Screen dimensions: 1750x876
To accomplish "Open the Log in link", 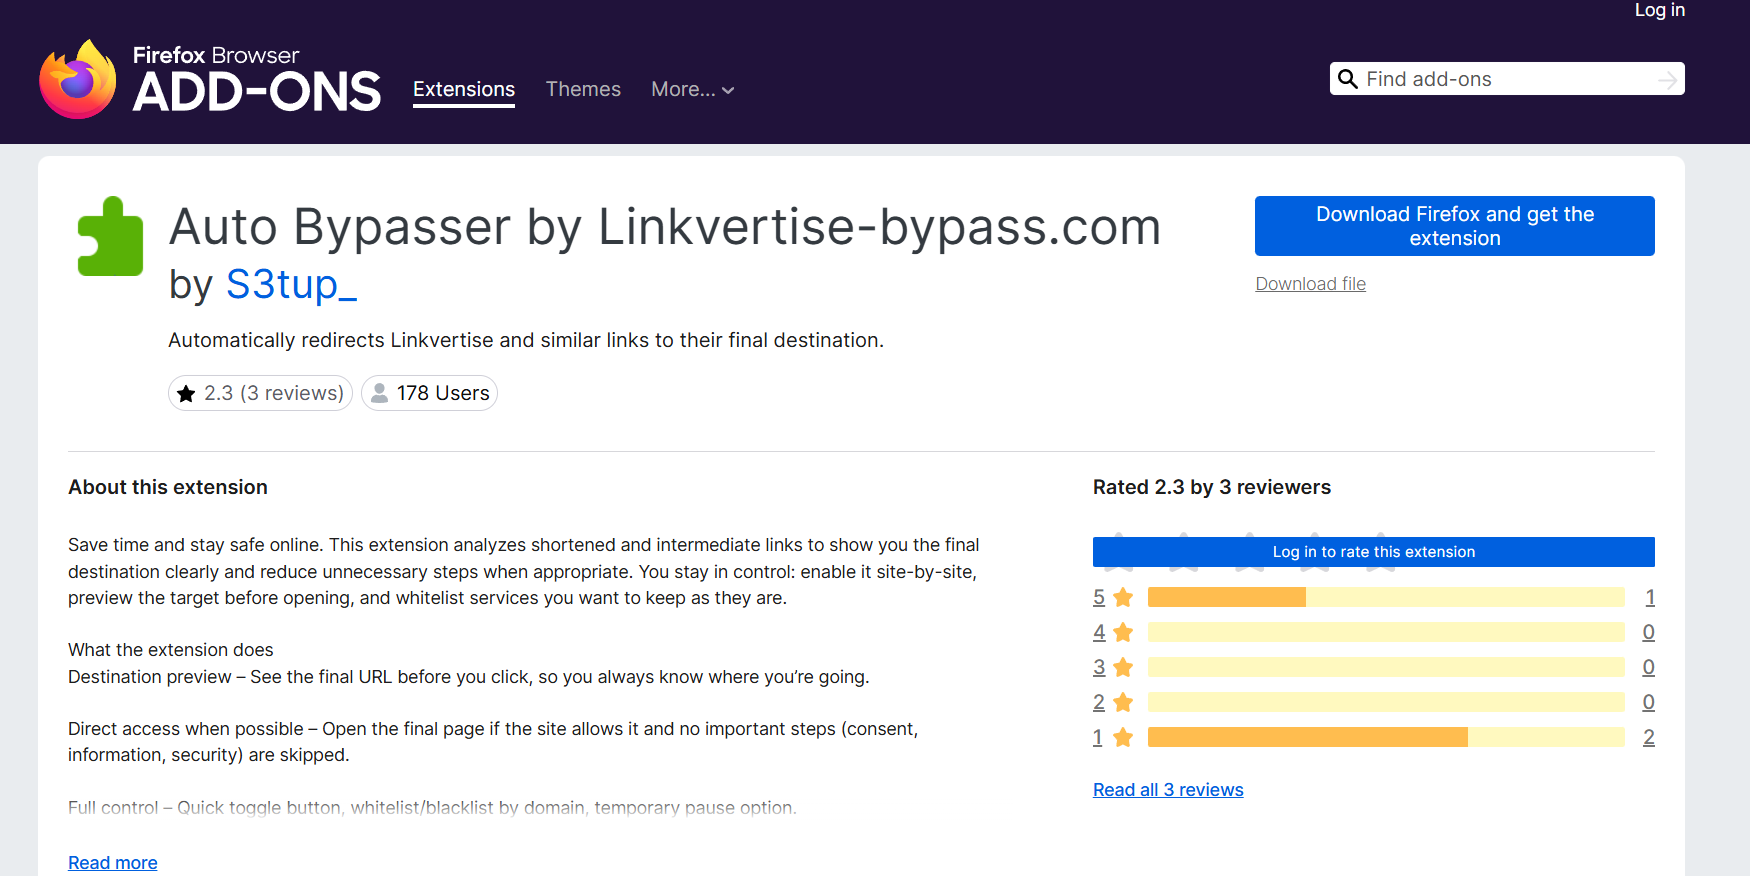I will point(1659,10).
